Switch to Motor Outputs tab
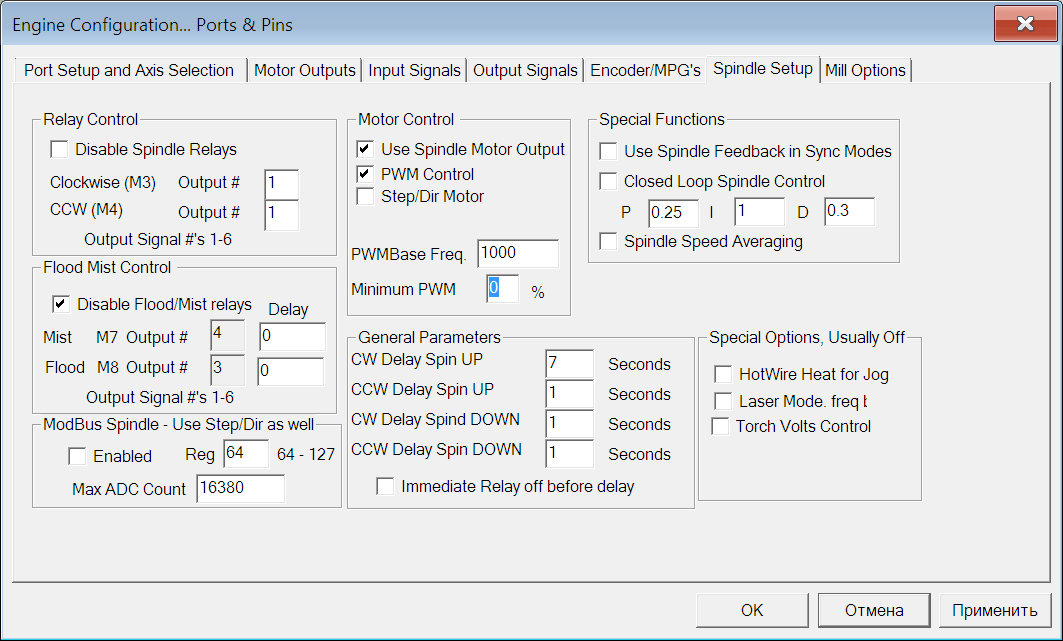Screen dimensions: 1063x641 [x=305, y=70]
